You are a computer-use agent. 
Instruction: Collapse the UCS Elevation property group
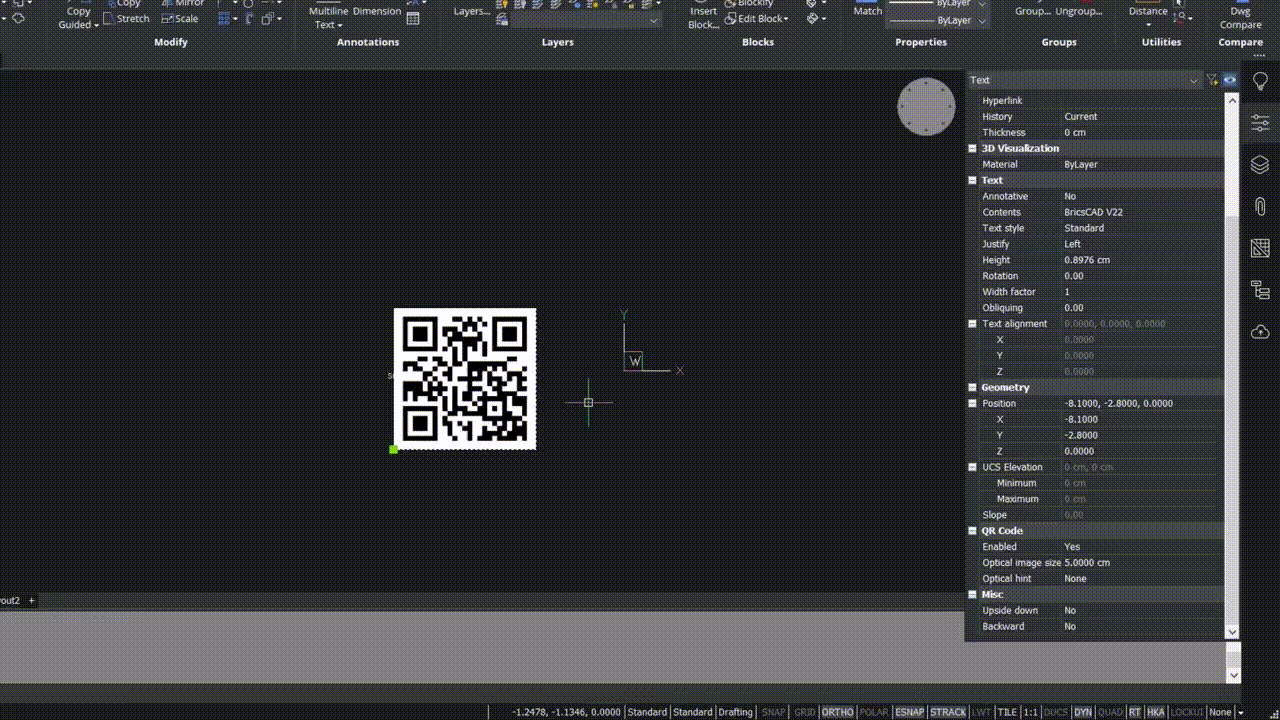tap(972, 467)
